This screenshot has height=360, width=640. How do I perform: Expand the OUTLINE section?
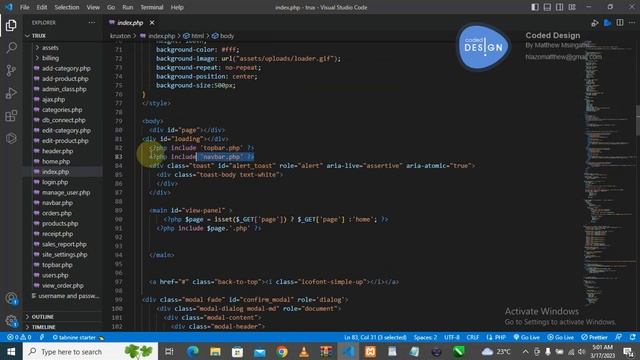click(x=42, y=317)
